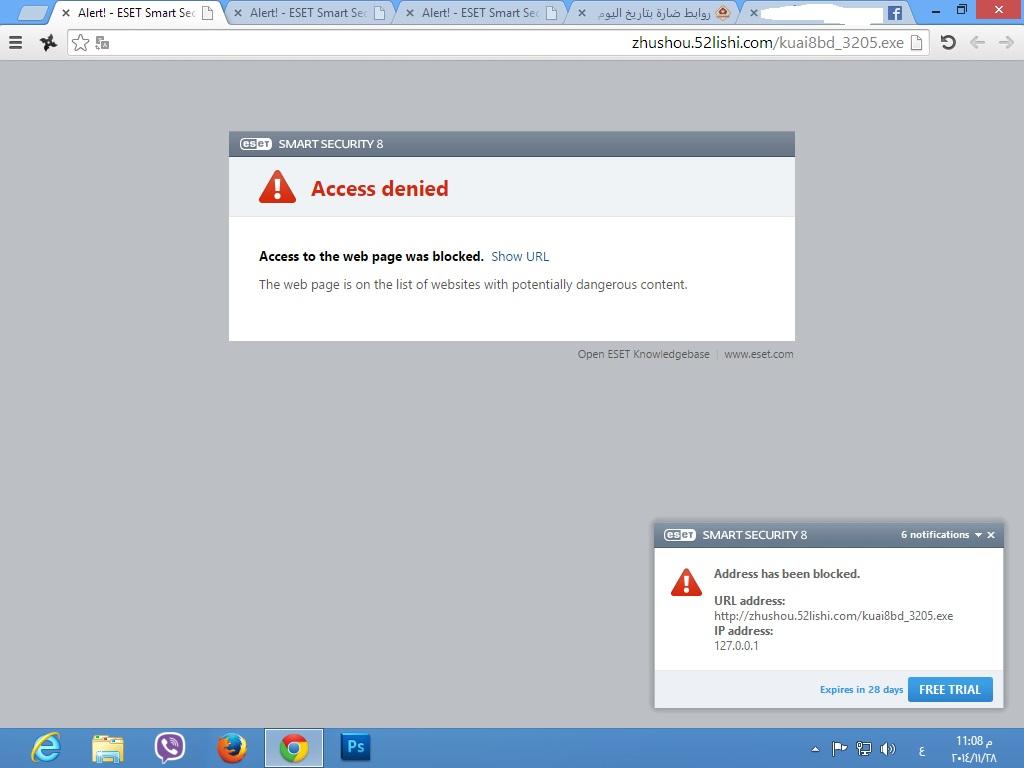This screenshot has height=768, width=1024.
Task: Click the Chrome taskbar icon
Action: pyautogui.click(x=294, y=748)
